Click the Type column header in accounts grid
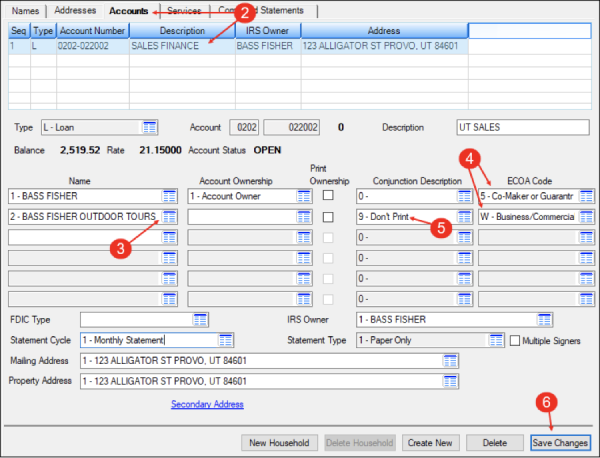 pyautogui.click(x=43, y=31)
